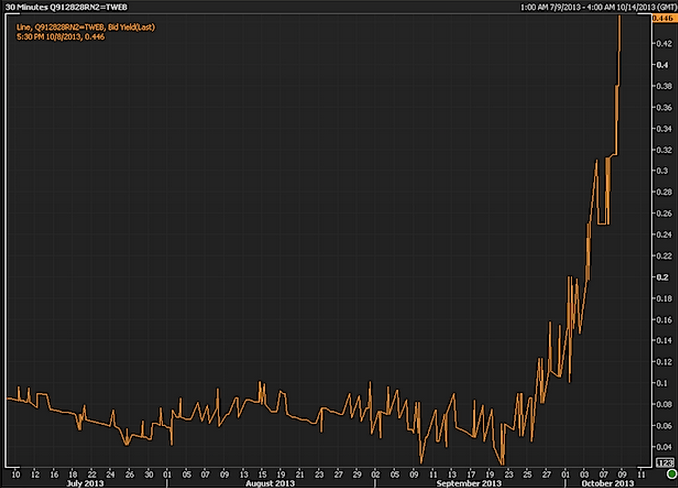Click the 0.42 value on the y-axis

[x=661, y=44]
